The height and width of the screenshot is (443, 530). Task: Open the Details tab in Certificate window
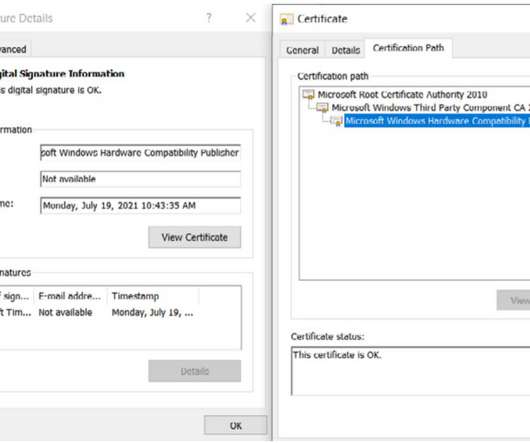pos(345,50)
